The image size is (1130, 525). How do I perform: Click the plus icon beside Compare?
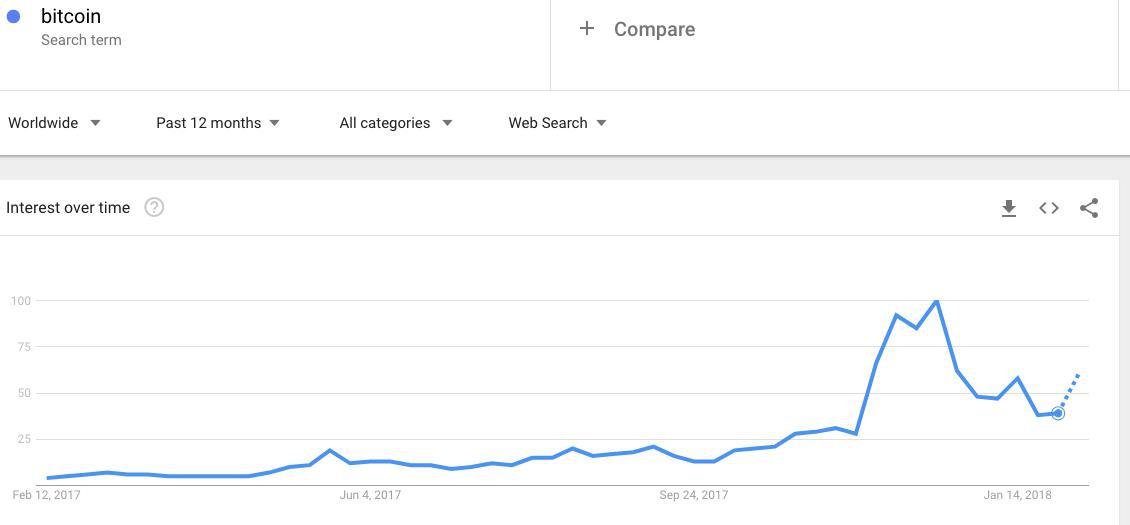click(x=587, y=29)
